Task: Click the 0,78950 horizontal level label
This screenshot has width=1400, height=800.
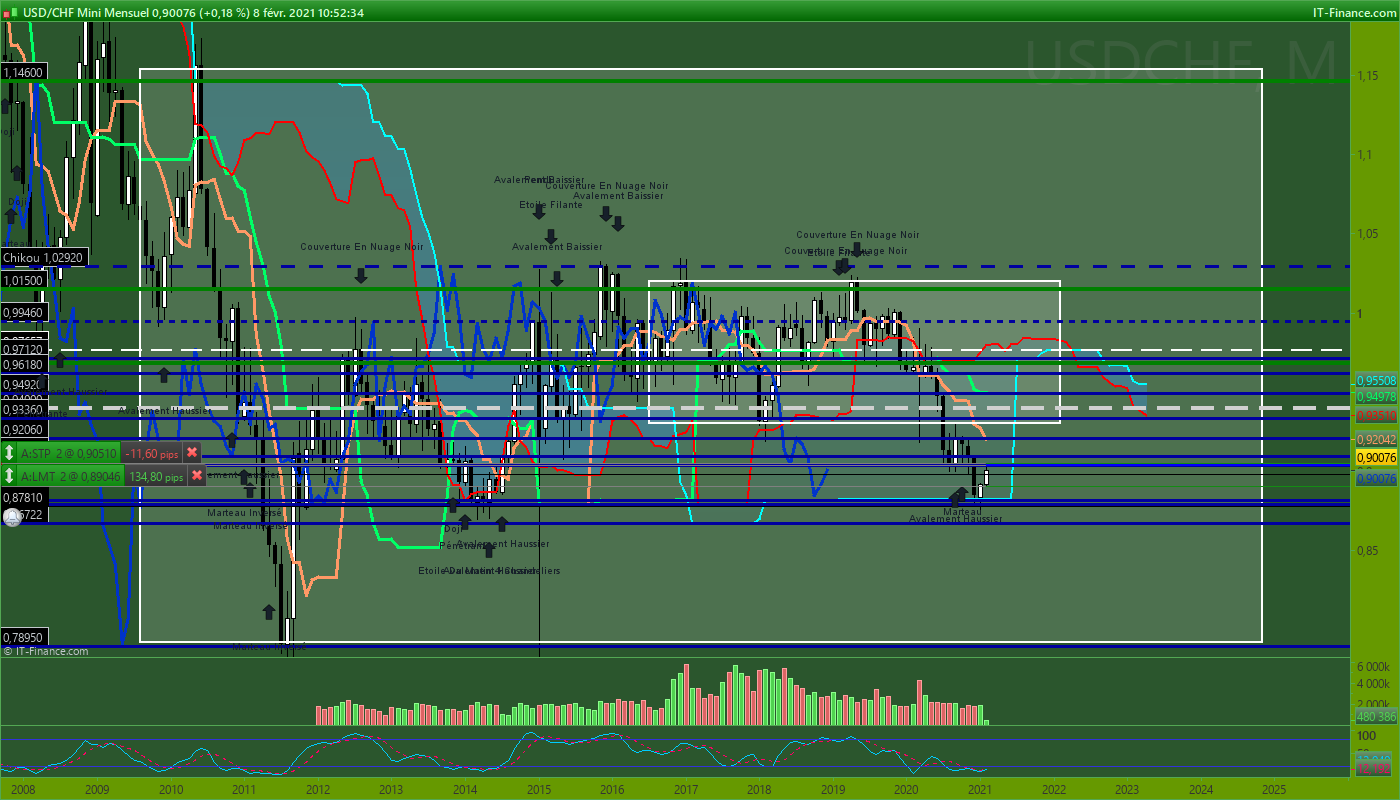Action: point(24,636)
